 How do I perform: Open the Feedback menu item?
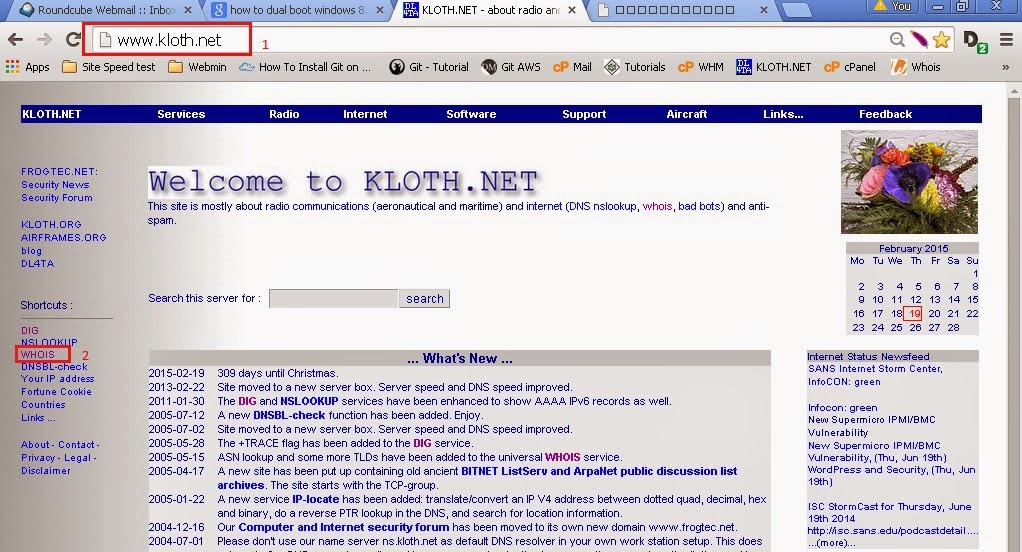click(x=885, y=114)
